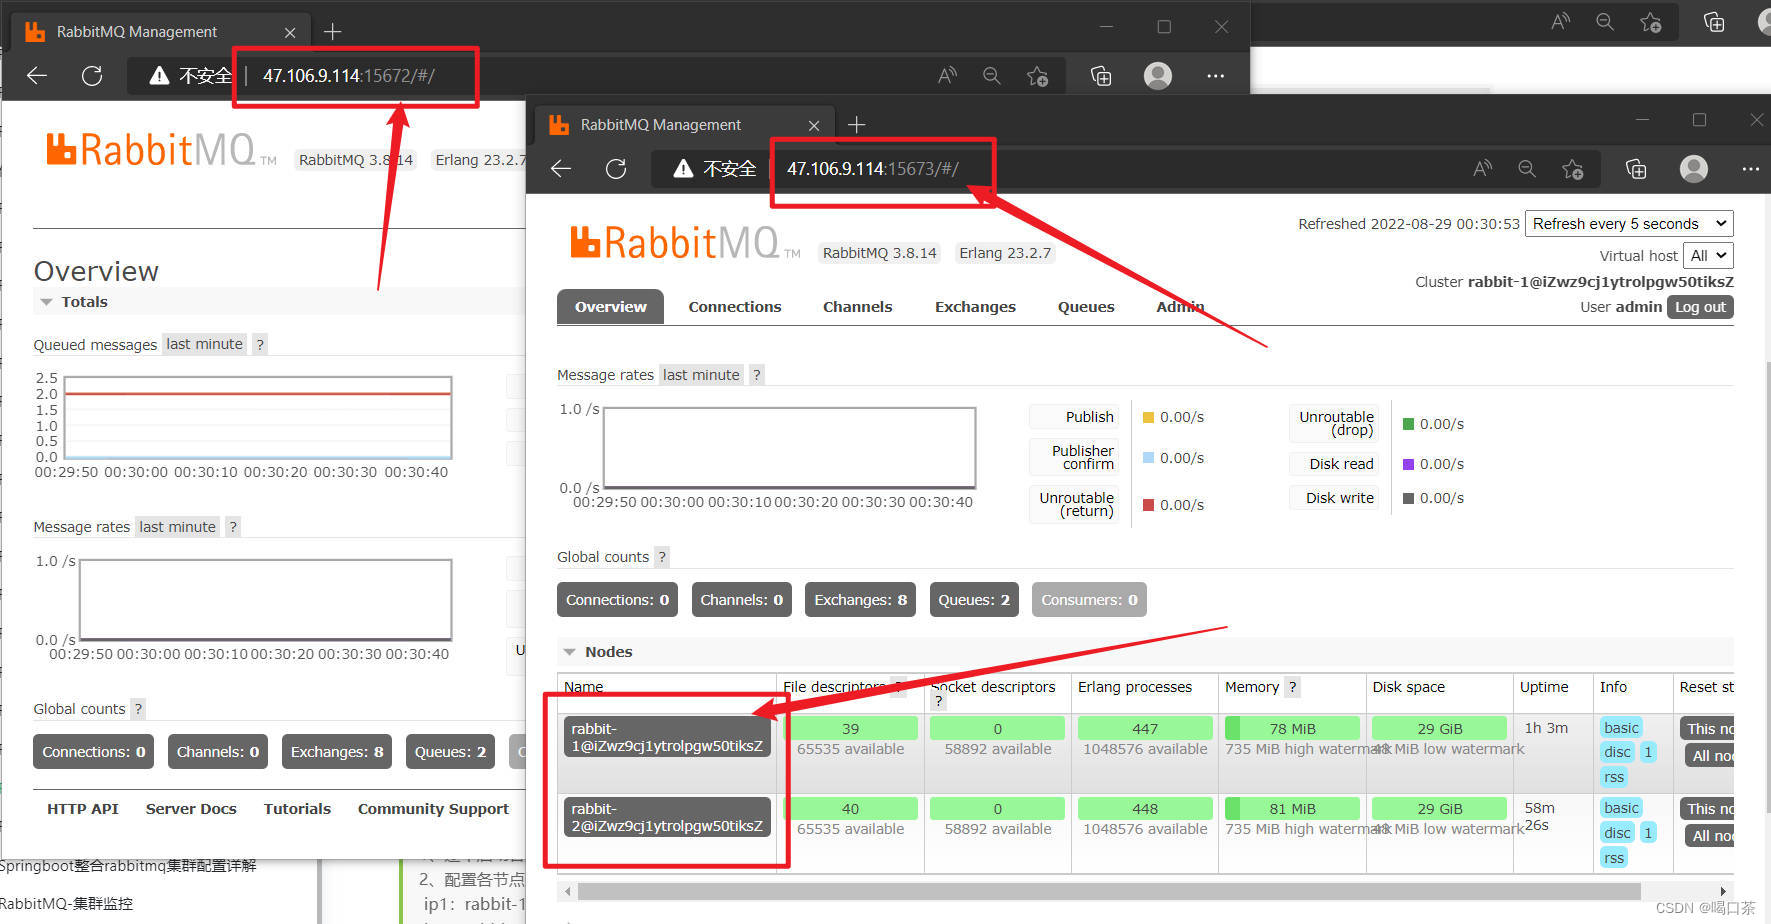
Task: Log out admin user
Action: (x=1700, y=307)
